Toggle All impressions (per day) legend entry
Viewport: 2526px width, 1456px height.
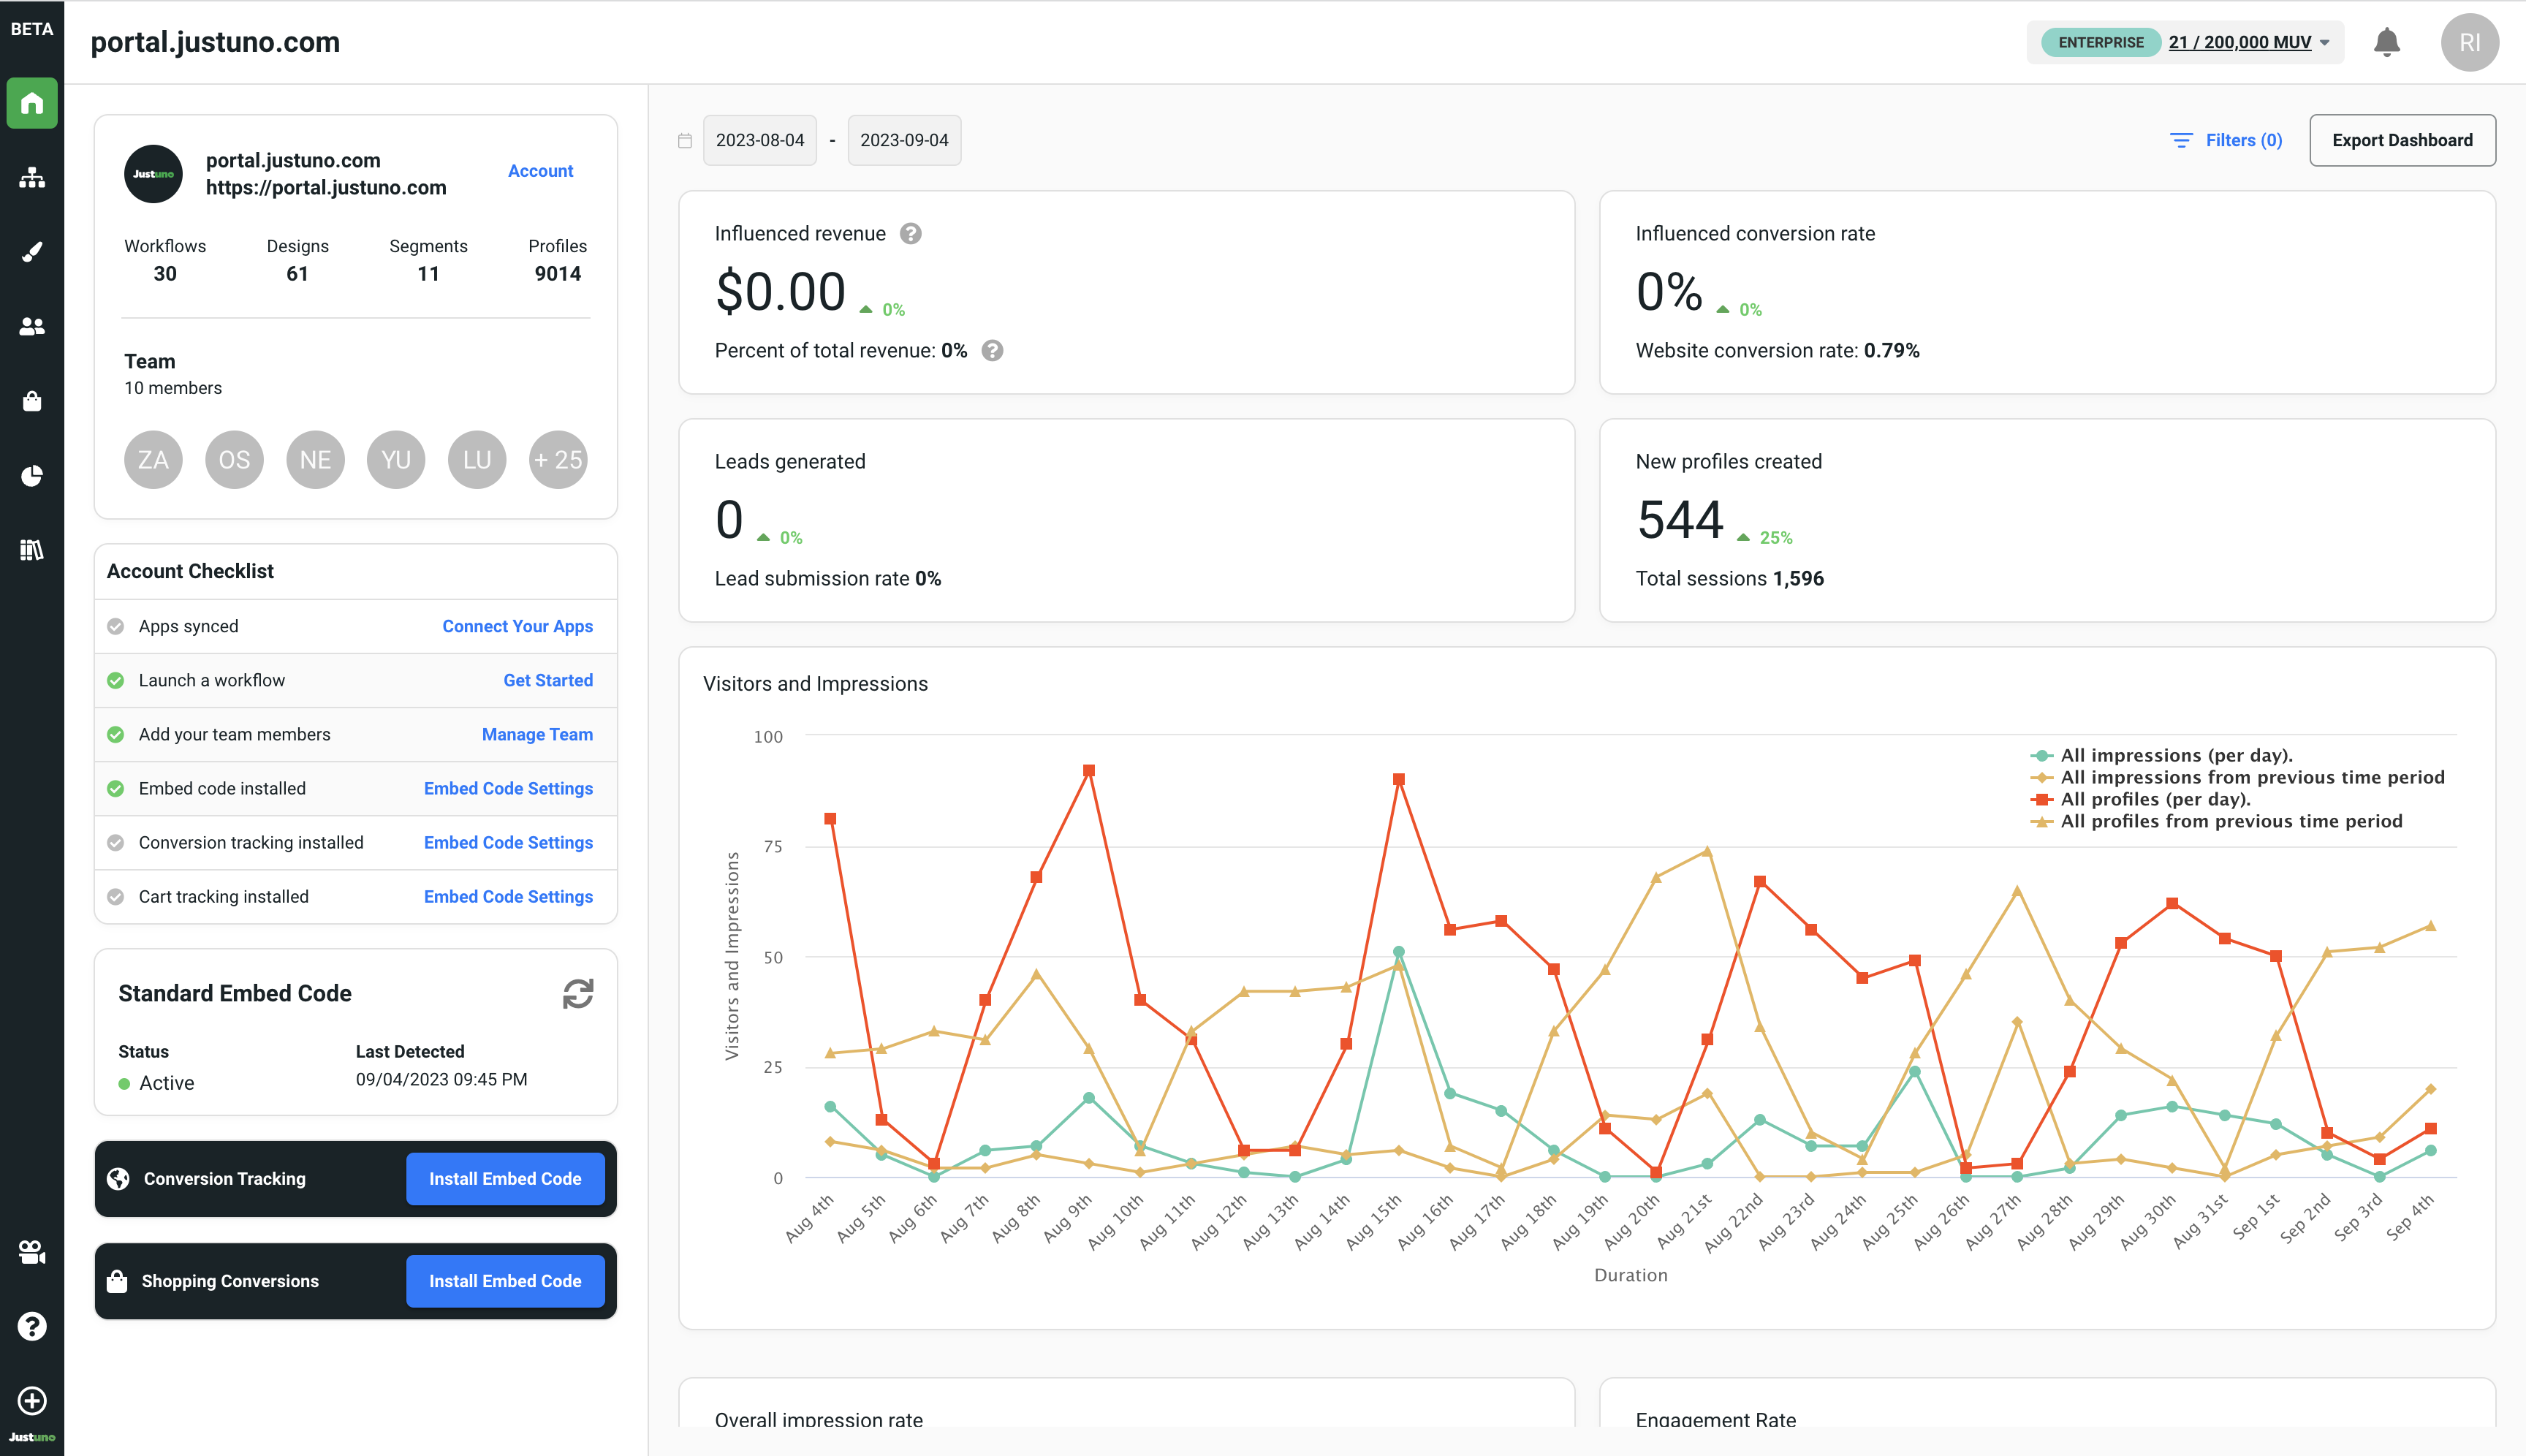click(2161, 755)
